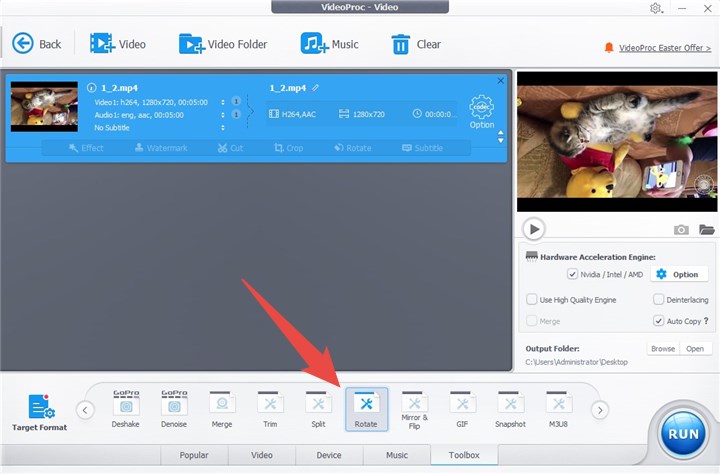Open the output folder
The image size is (720, 474).
[x=695, y=349]
